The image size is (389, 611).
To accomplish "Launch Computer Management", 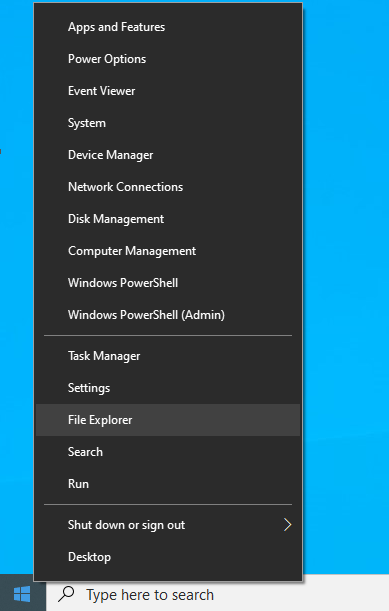I will (168, 251).
